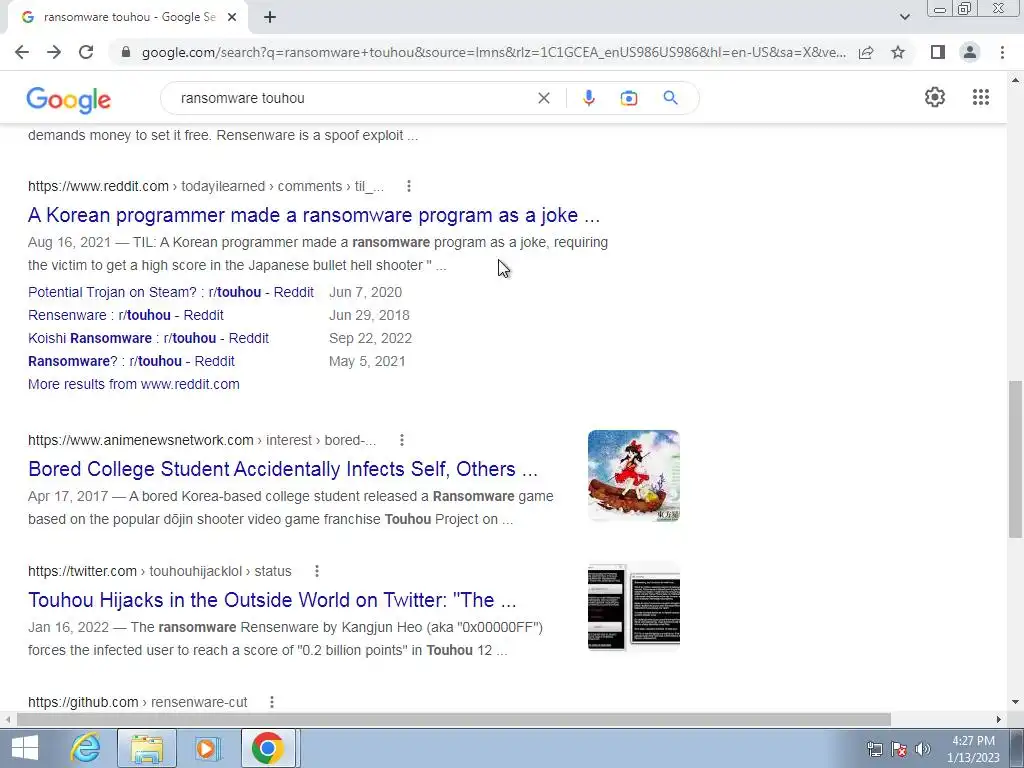This screenshot has width=1024, height=768.
Task: Close the 'ransomware touhou' browser tab
Action: point(232,17)
